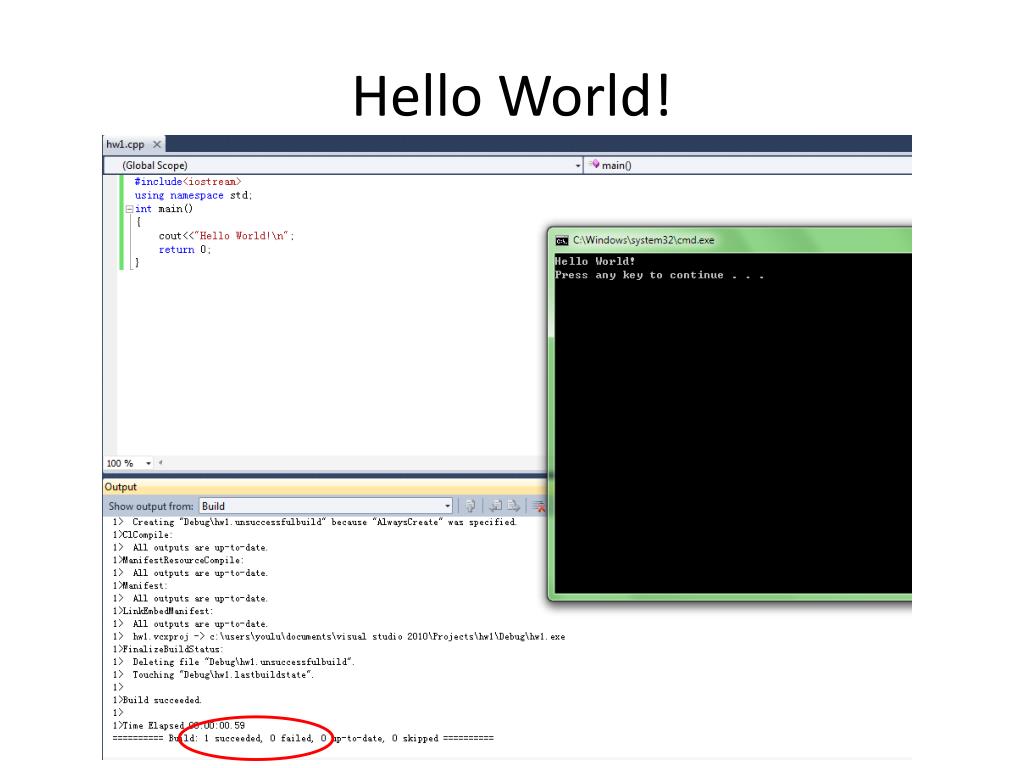Click 'Deleting file Debug\hw1.unsuccessfulbuild' output line
Image resolution: width=1024 pixels, height=768 pixels.
234,662
